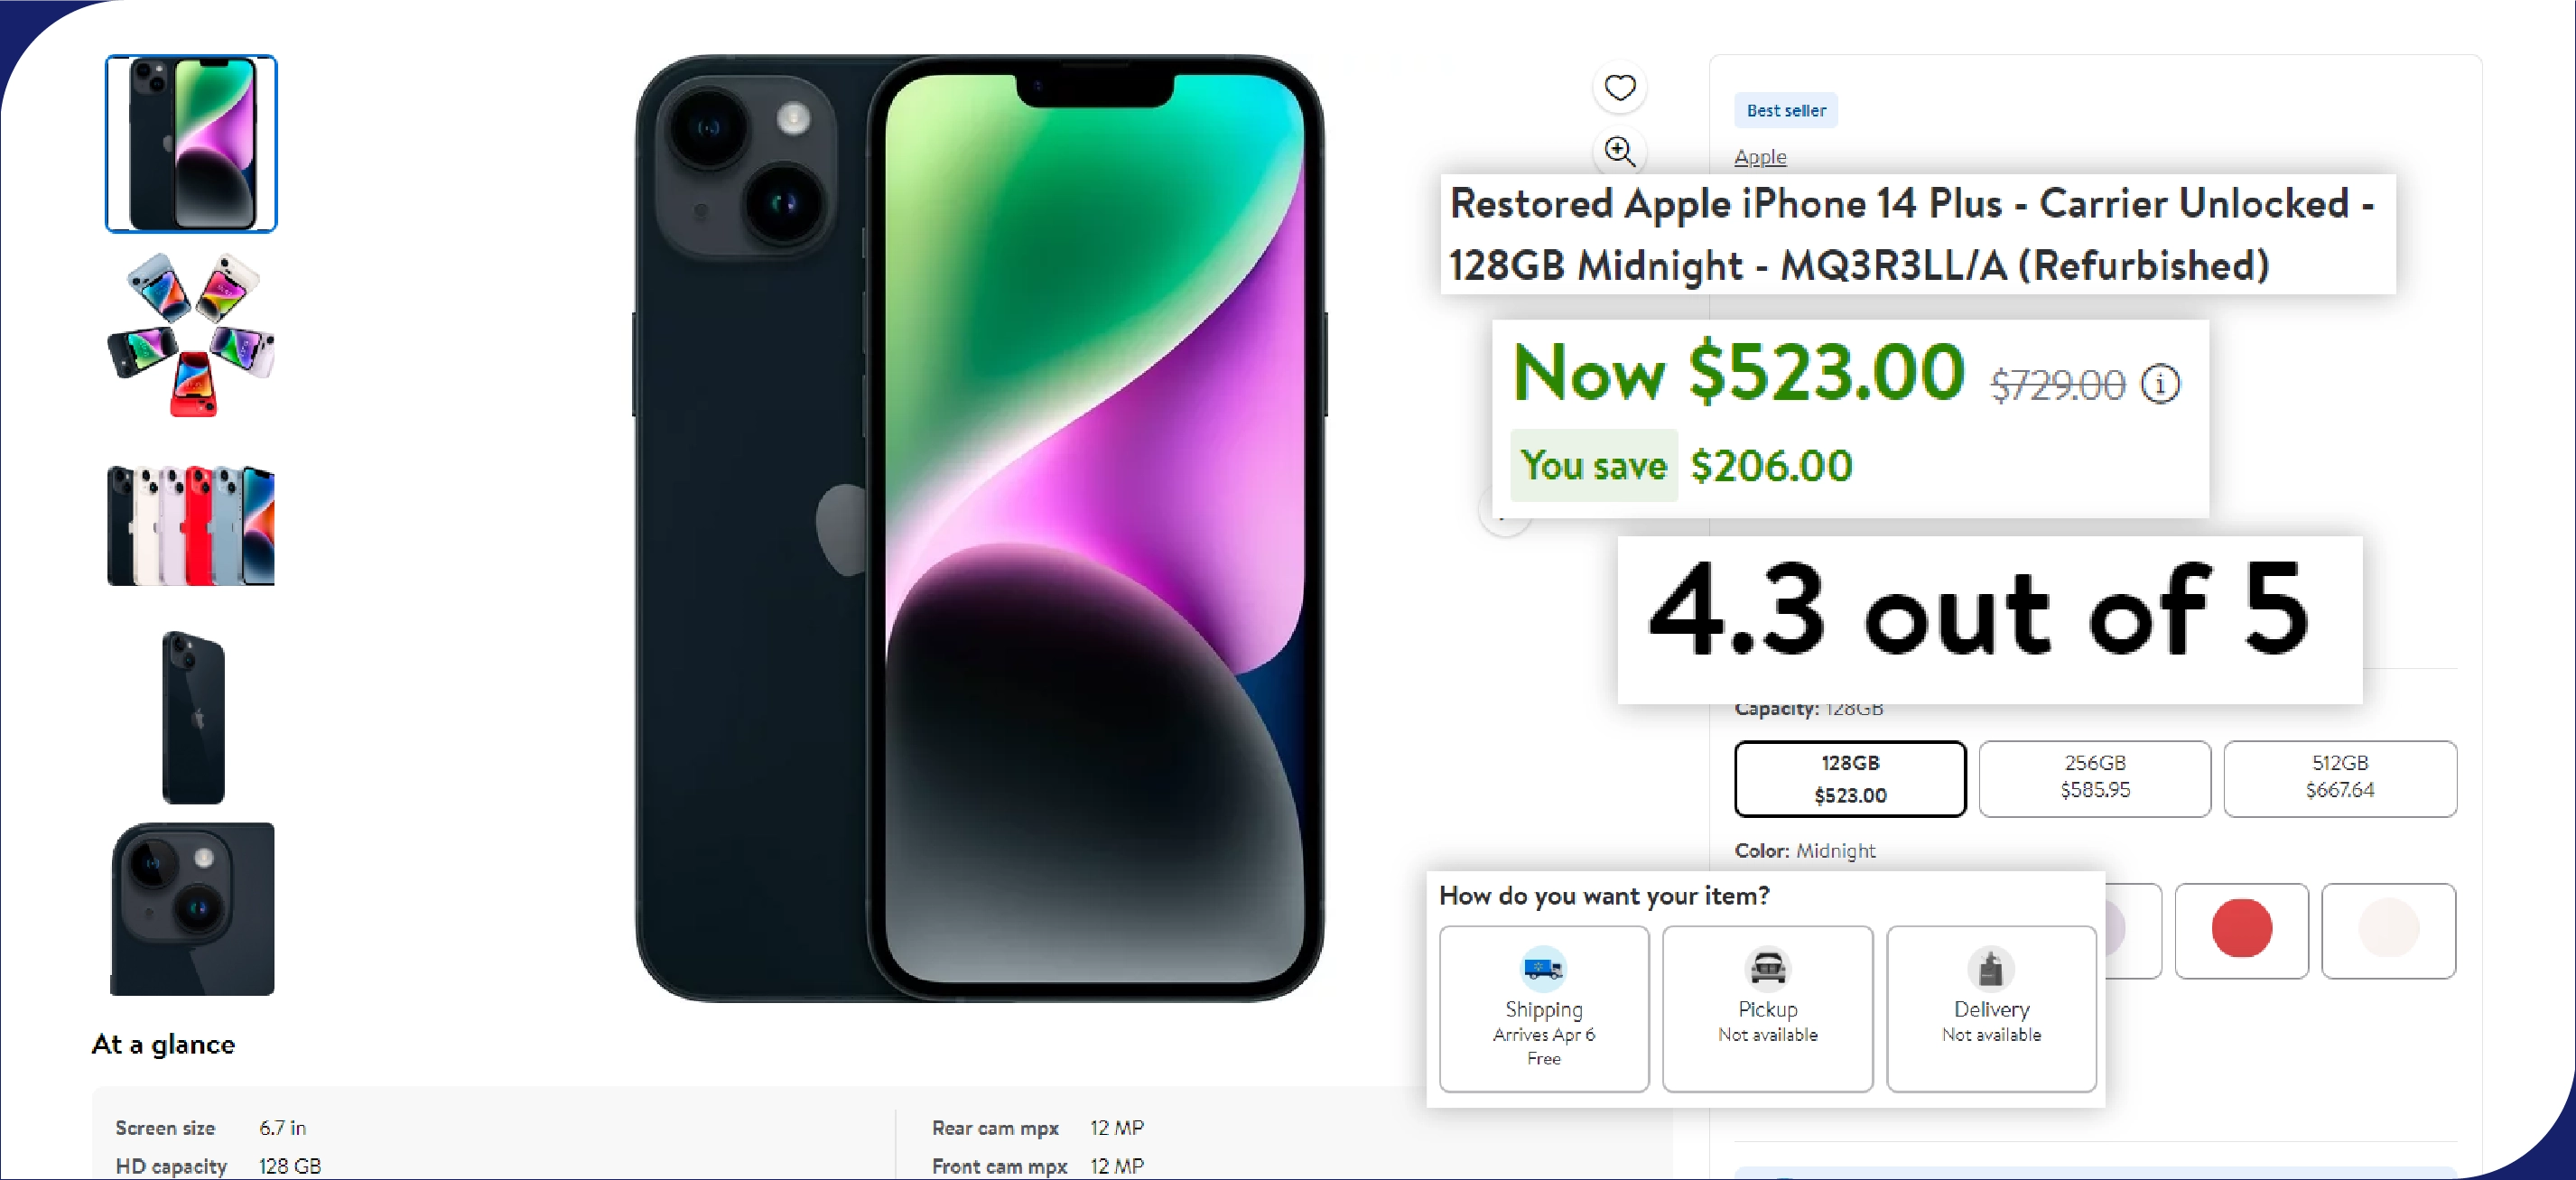Click the Shipping truck icon
Image resolution: width=2576 pixels, height=1180 pixels.
(1543, 967)
